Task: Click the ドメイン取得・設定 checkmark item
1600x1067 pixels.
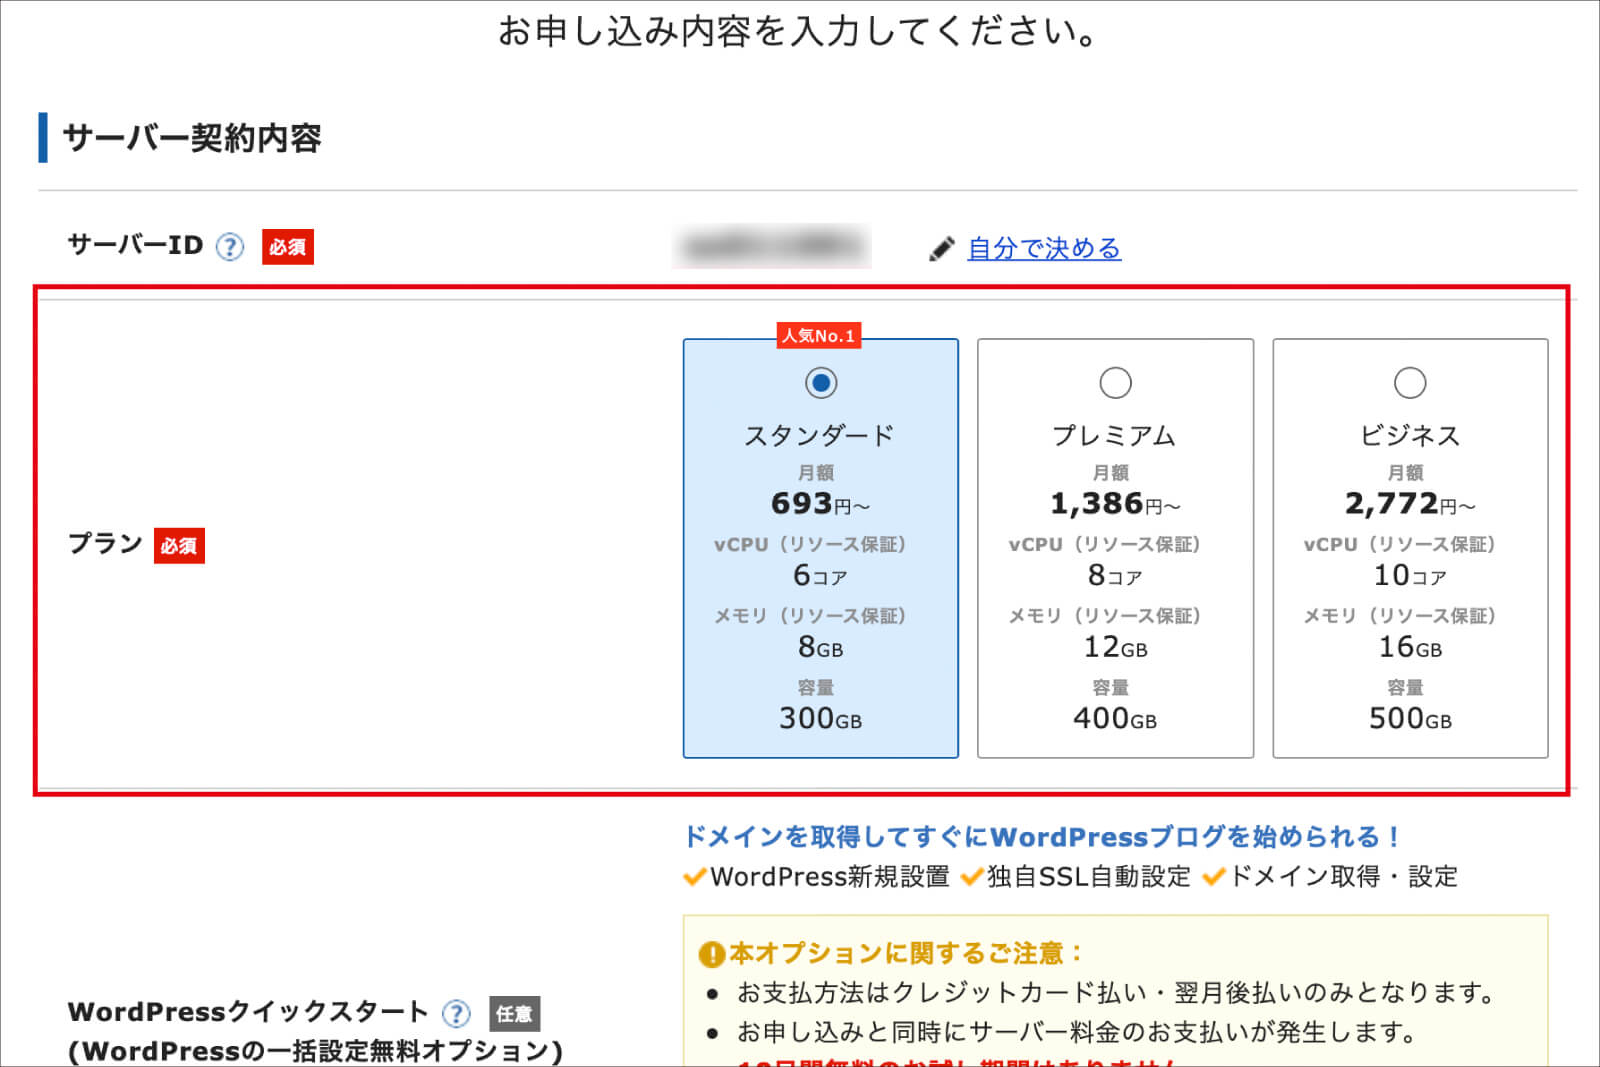Action: (1330, 877)
